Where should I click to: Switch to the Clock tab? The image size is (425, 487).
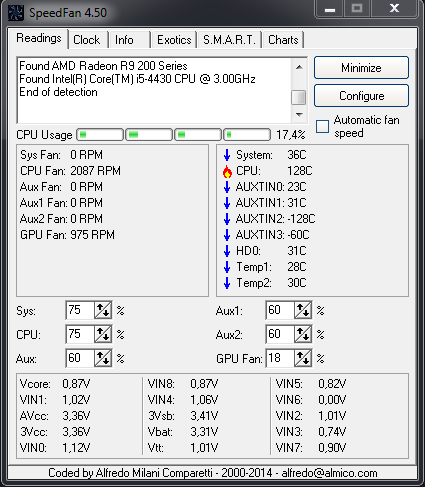(x=87, y=40)
